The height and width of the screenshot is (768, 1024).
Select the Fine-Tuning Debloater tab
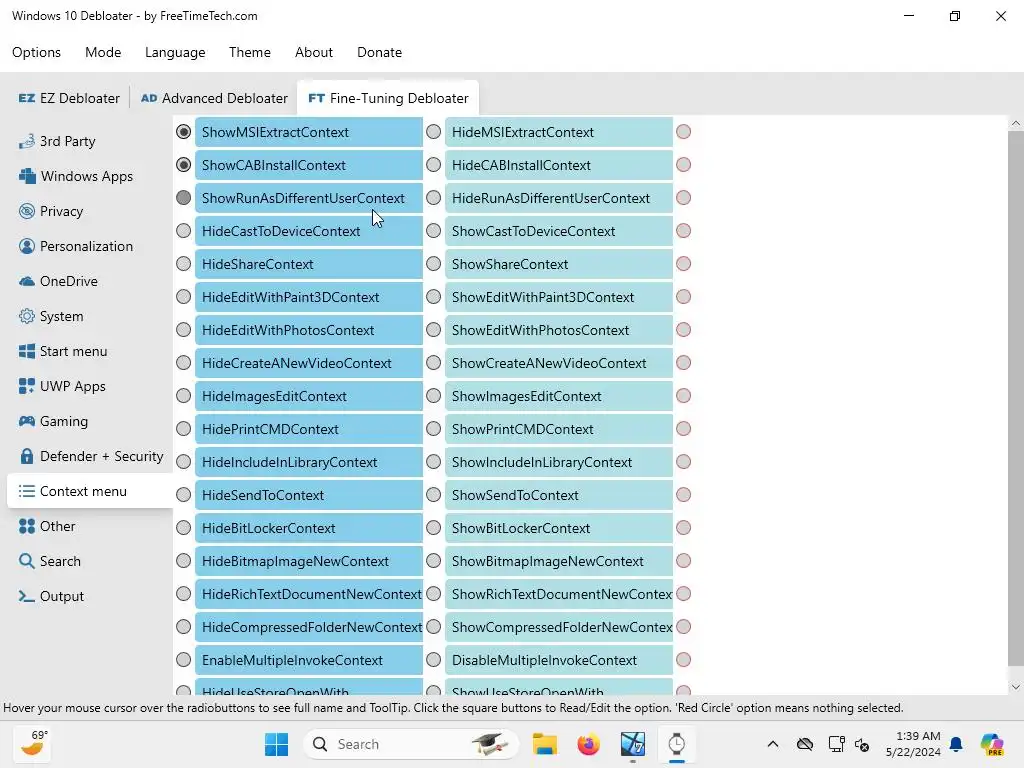388,98
